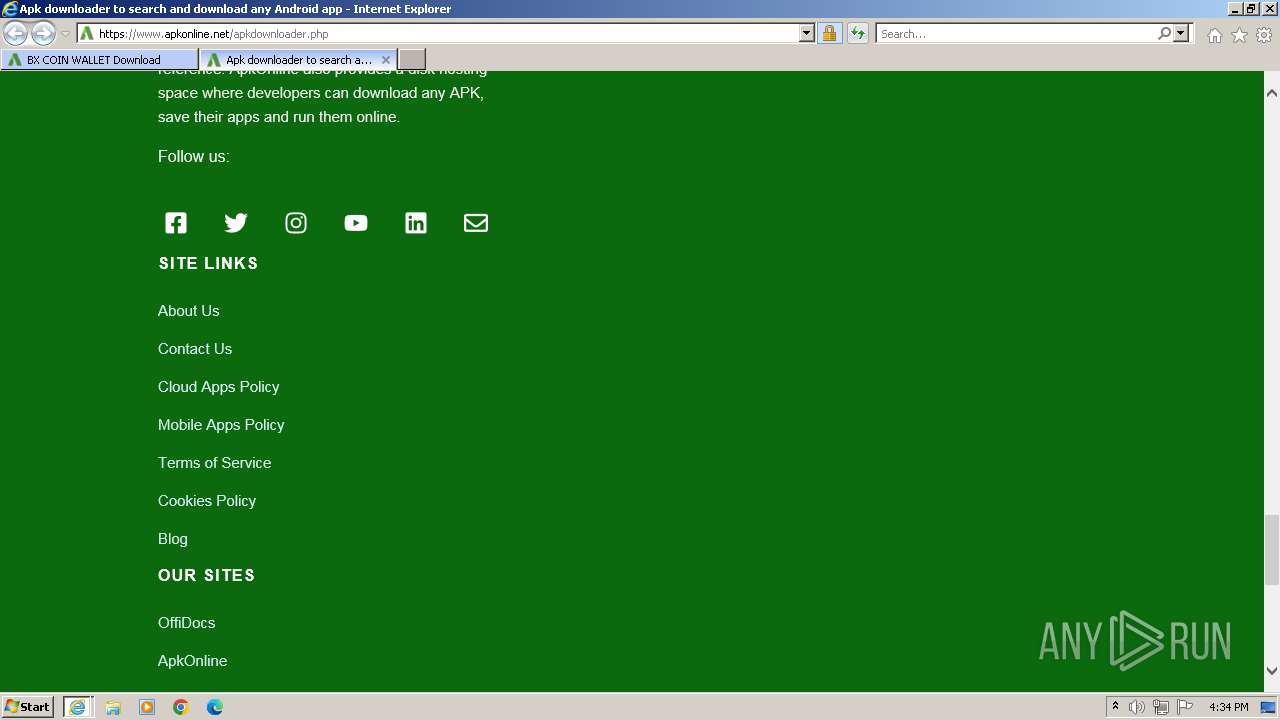Open the LinkedIn social icon
The height and width of the screenshot is (720, 1280).
click(x=416, y=223)
